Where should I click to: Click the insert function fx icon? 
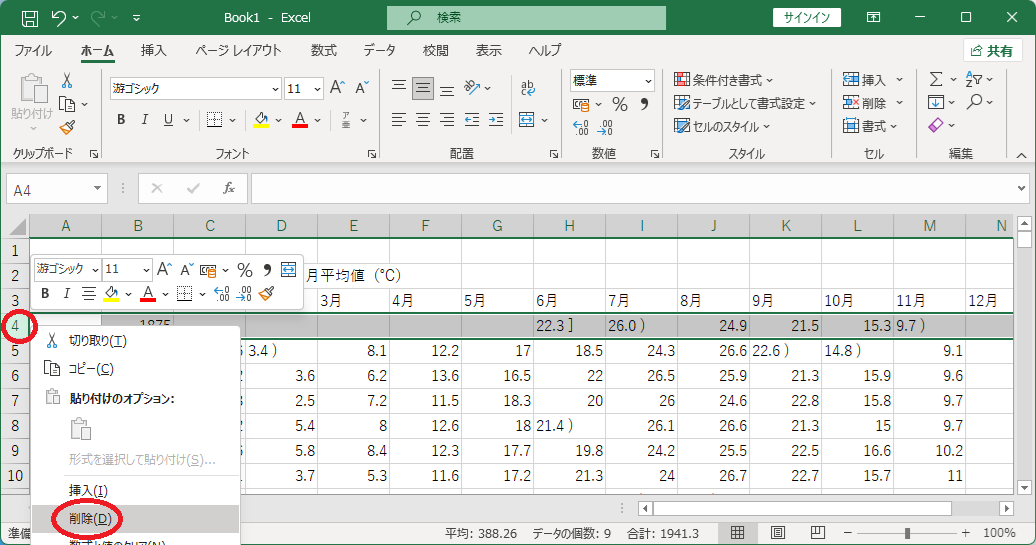(x=229, y=189)
